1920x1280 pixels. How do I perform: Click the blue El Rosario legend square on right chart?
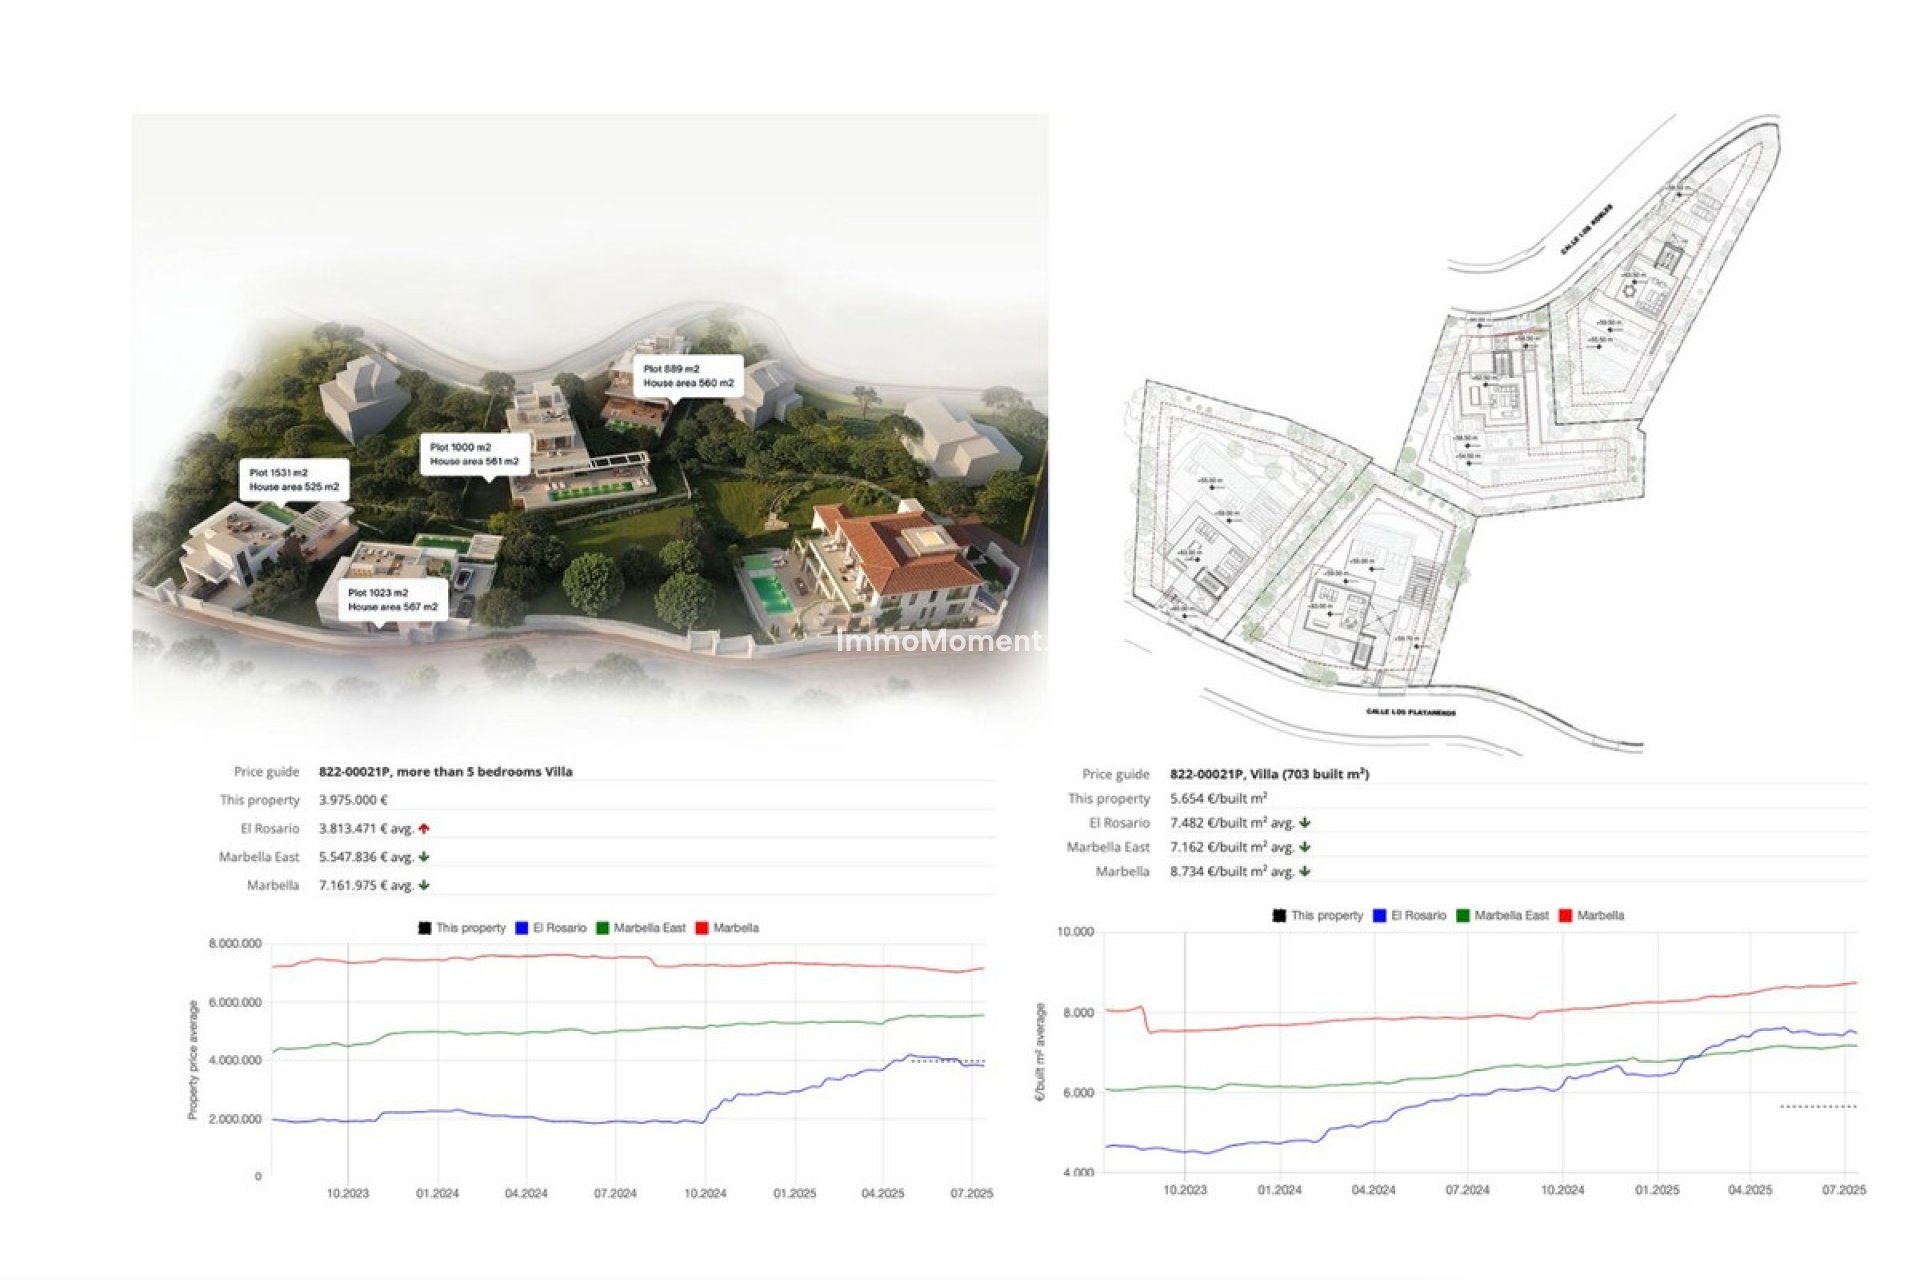pyautogui.click(x=1380, y=915)
